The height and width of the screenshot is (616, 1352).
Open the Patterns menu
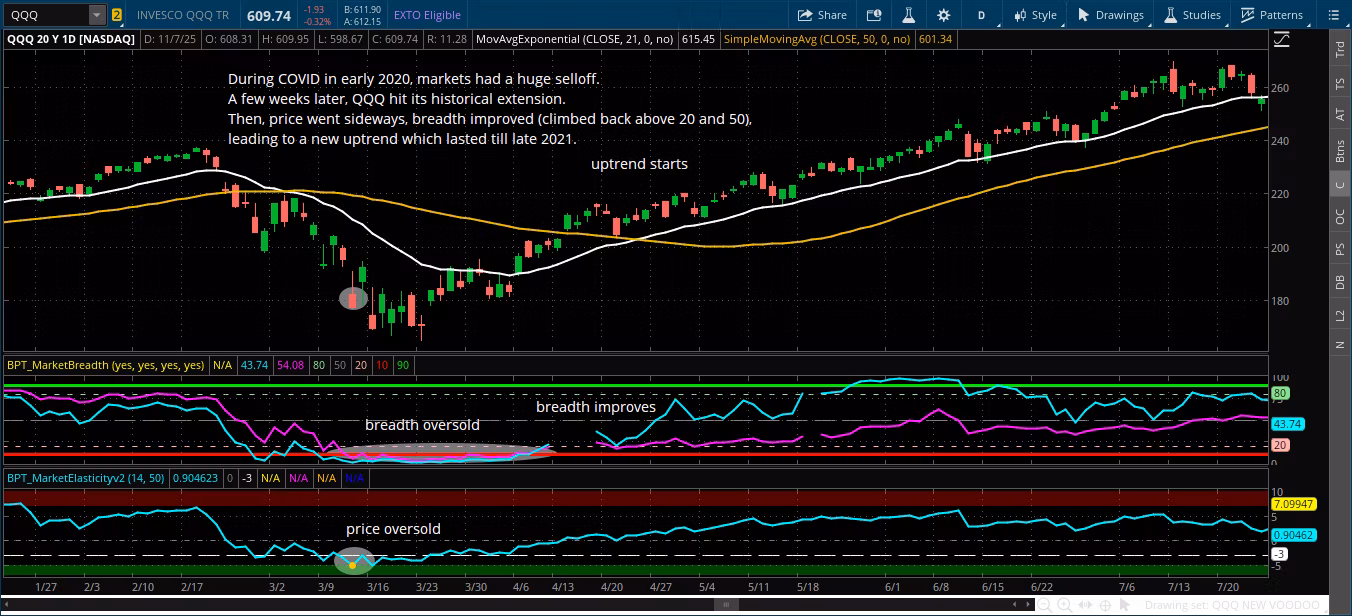coord(1271,15)
